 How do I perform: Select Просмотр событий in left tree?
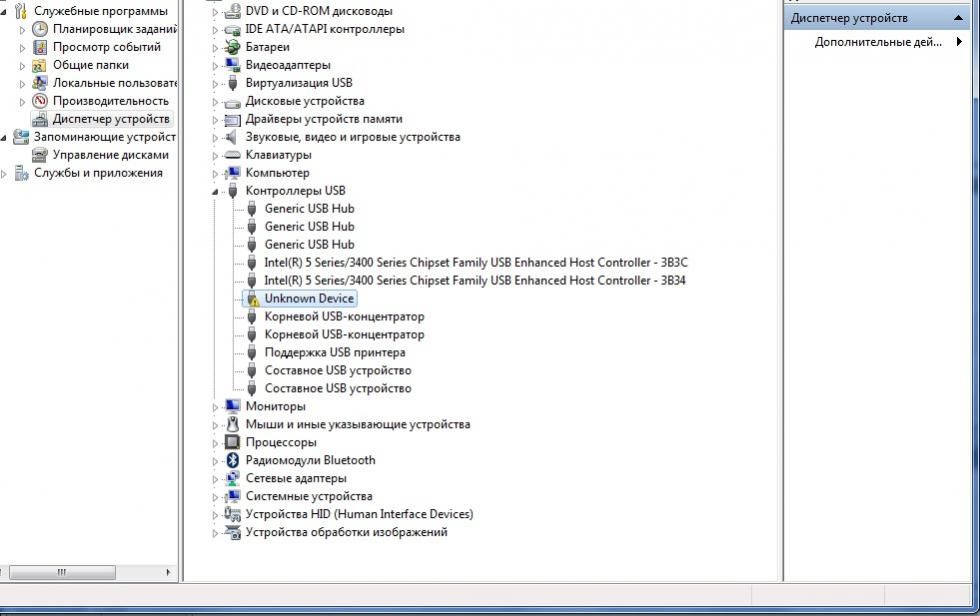106,47
